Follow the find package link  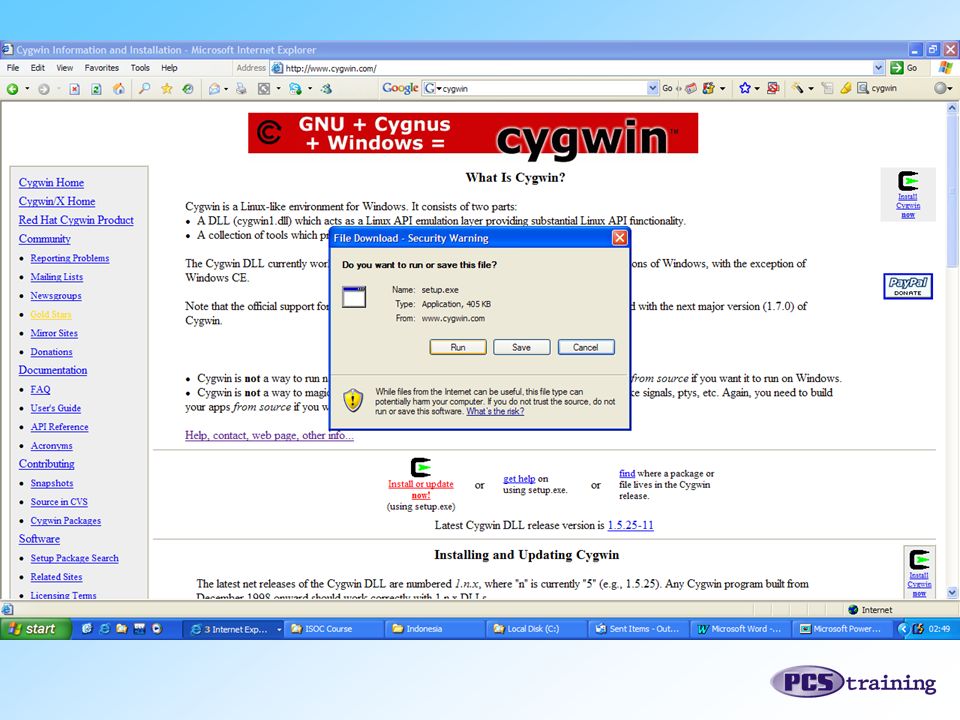[626, 473]
